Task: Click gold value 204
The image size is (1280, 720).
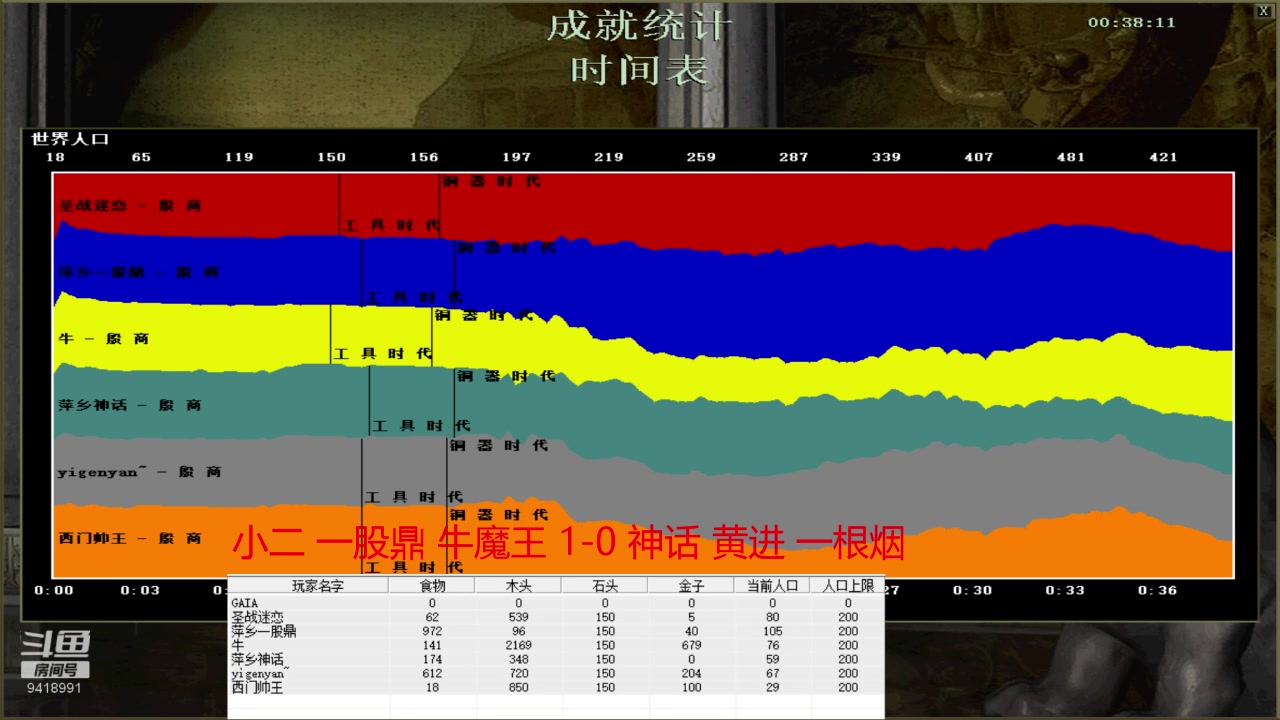Action: [x=691, y=674]
